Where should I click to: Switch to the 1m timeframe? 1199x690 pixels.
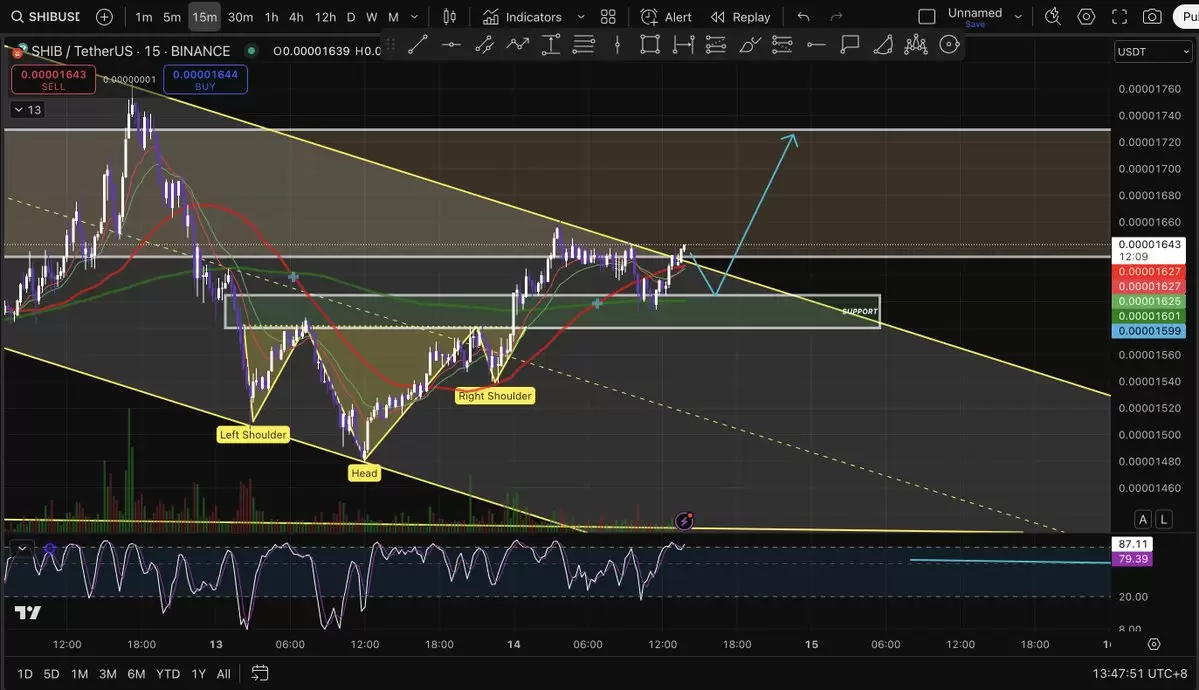click(x=144, y=17)
